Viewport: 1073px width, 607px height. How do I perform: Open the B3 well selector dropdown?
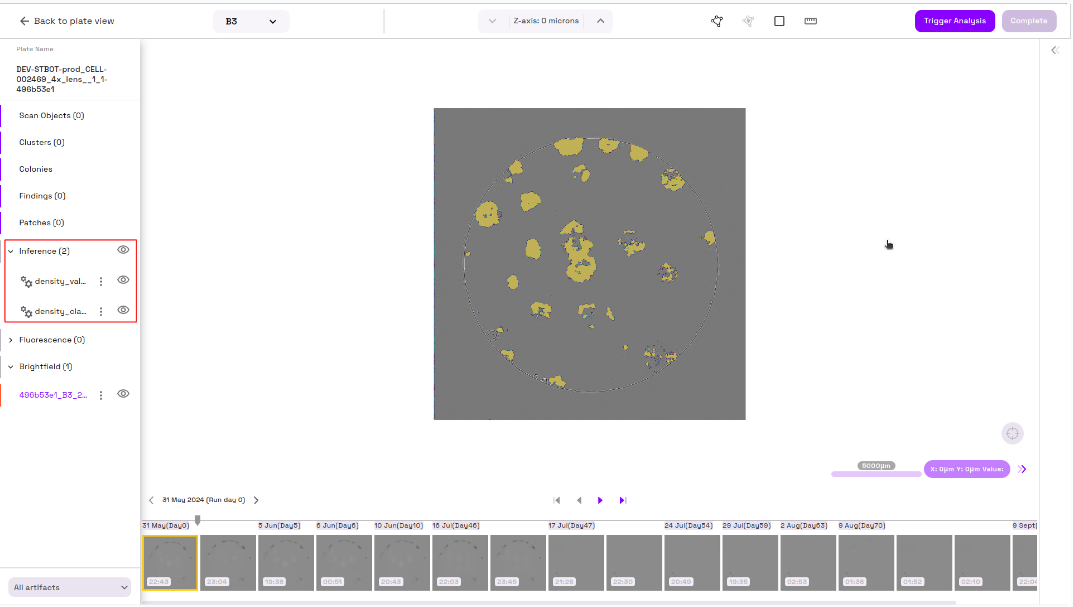(x=251, y=21)
